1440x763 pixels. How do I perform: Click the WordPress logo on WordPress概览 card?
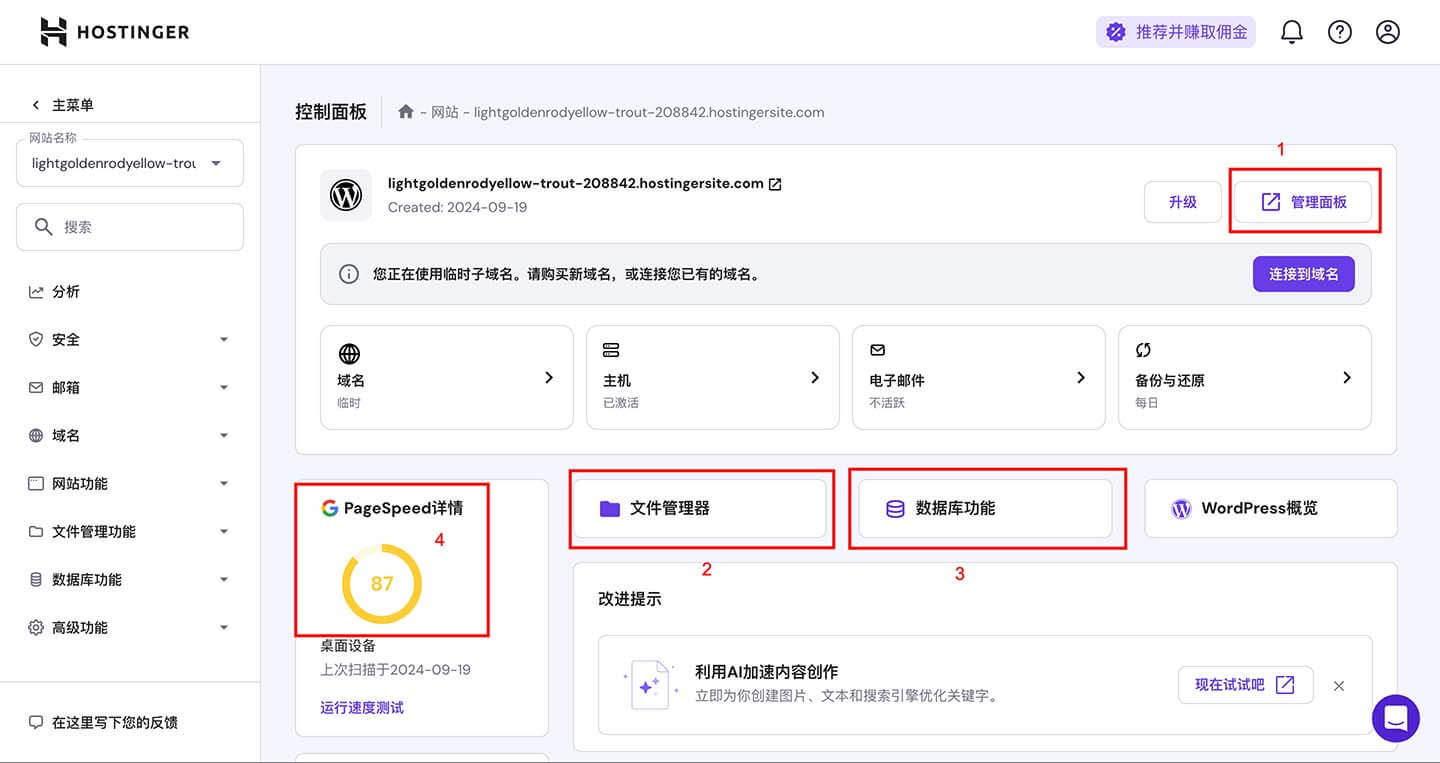1181,509
